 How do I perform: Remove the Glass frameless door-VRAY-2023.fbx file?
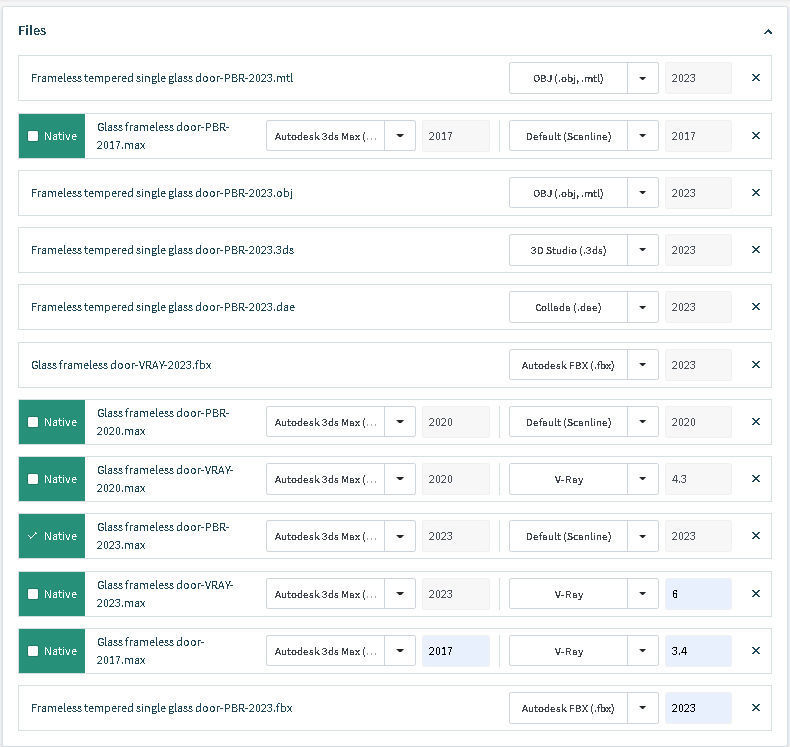tap(755, 365)
